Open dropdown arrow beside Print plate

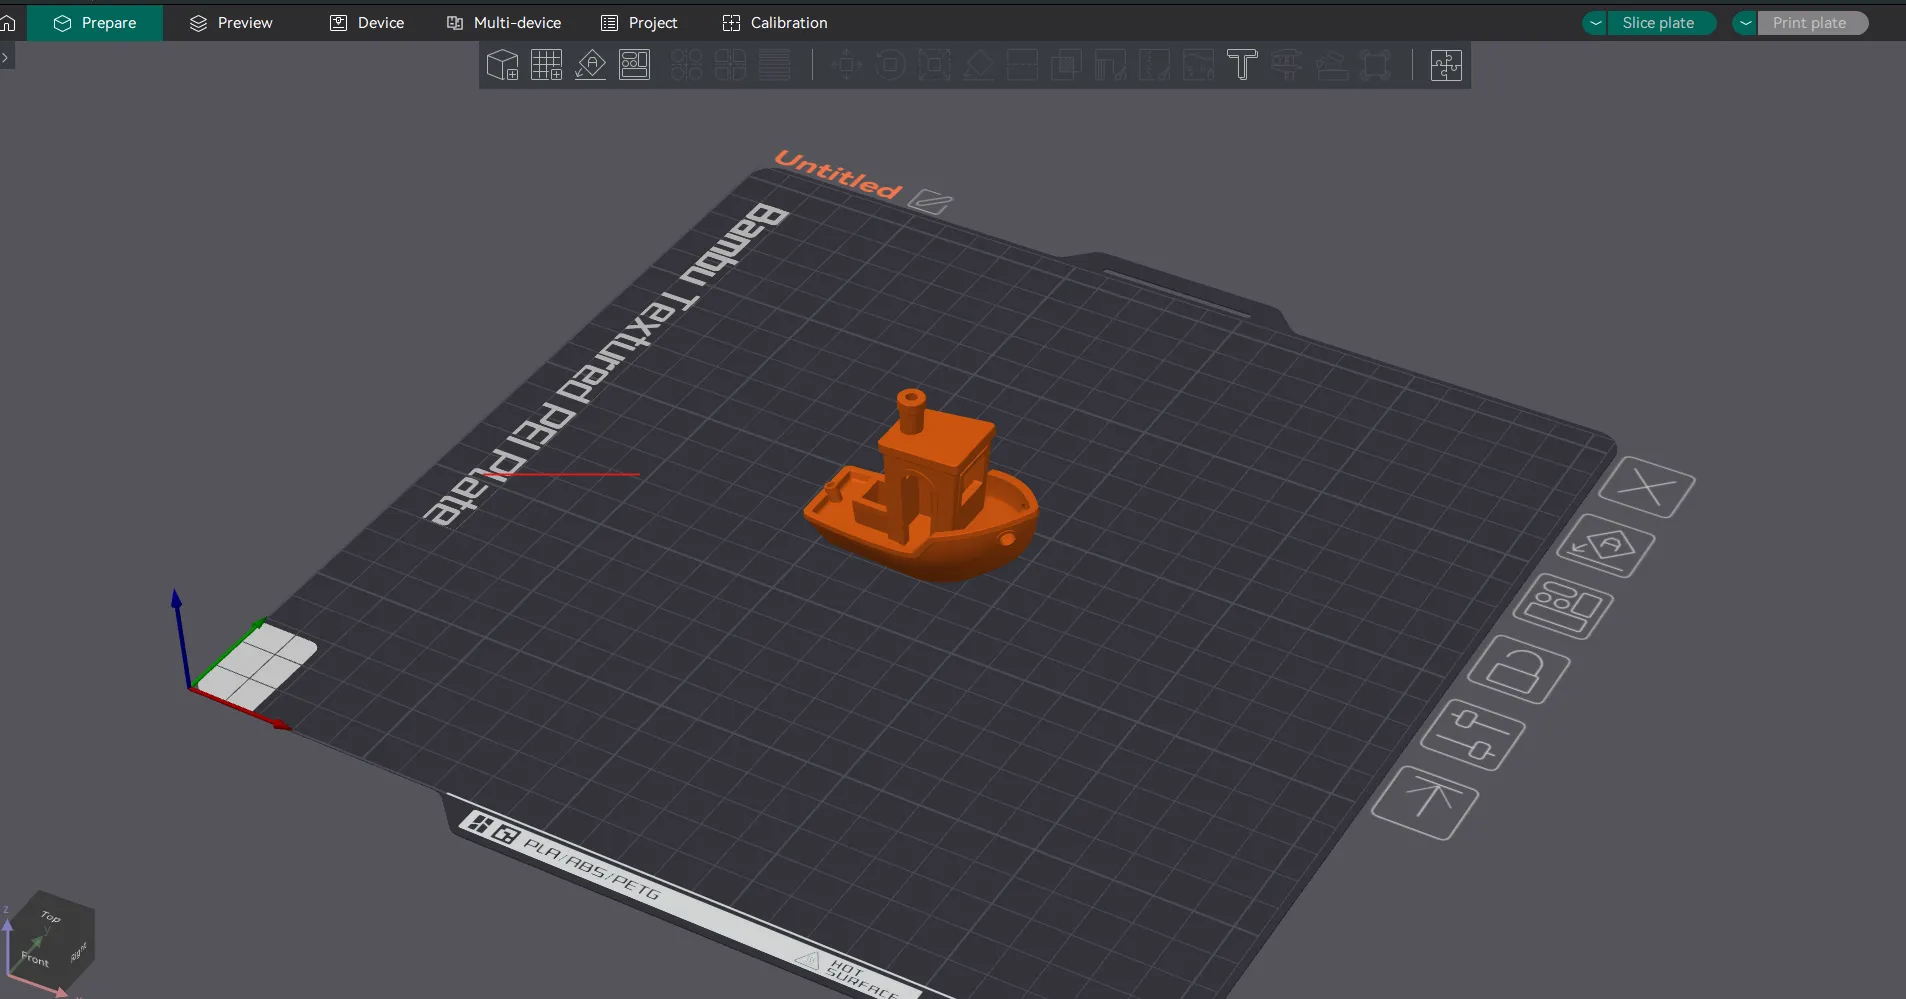coord(1745,23)
